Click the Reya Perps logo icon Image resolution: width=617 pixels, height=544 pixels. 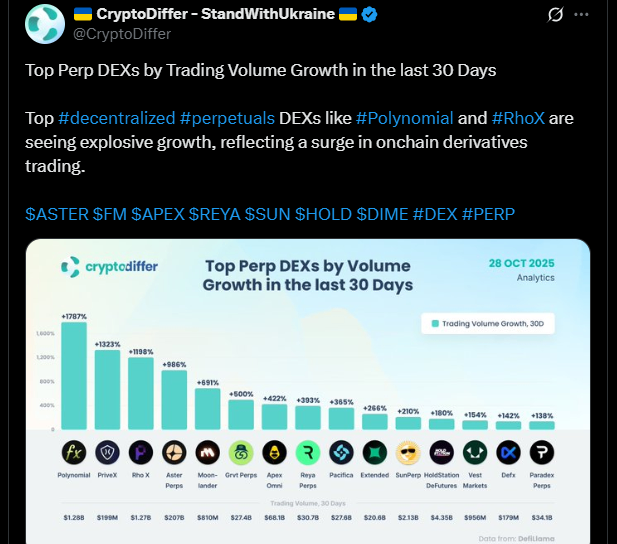pyautogui.click(x=308, y=450)
